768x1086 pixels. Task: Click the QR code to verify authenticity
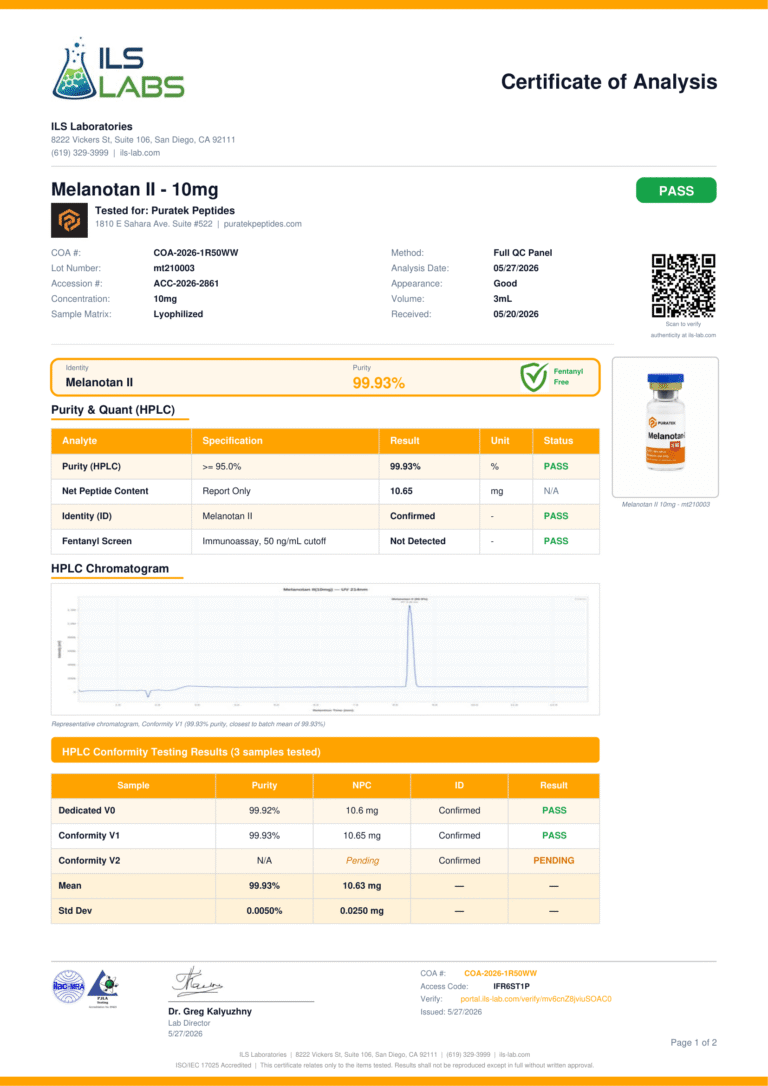684,286
